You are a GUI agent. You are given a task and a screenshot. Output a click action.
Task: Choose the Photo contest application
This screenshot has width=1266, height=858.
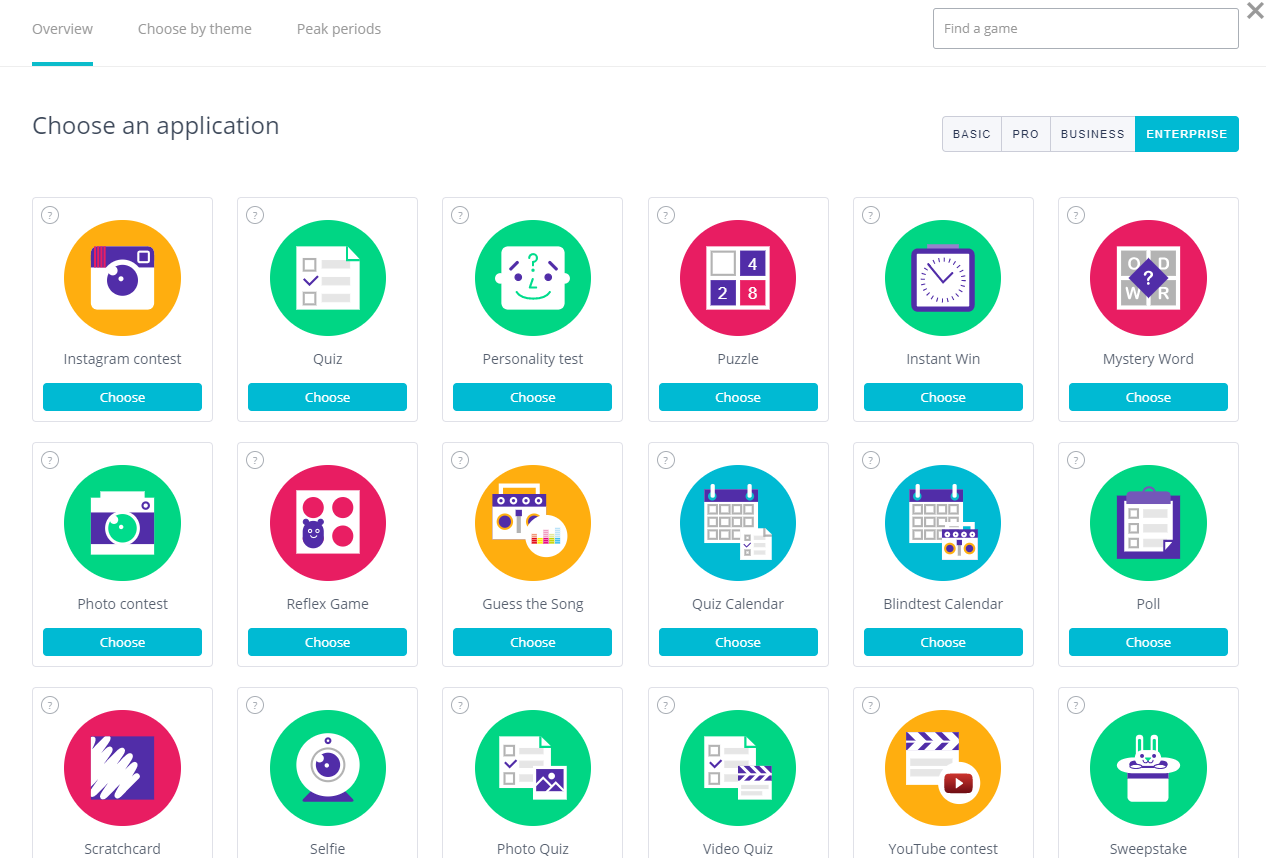coord(122,642)
